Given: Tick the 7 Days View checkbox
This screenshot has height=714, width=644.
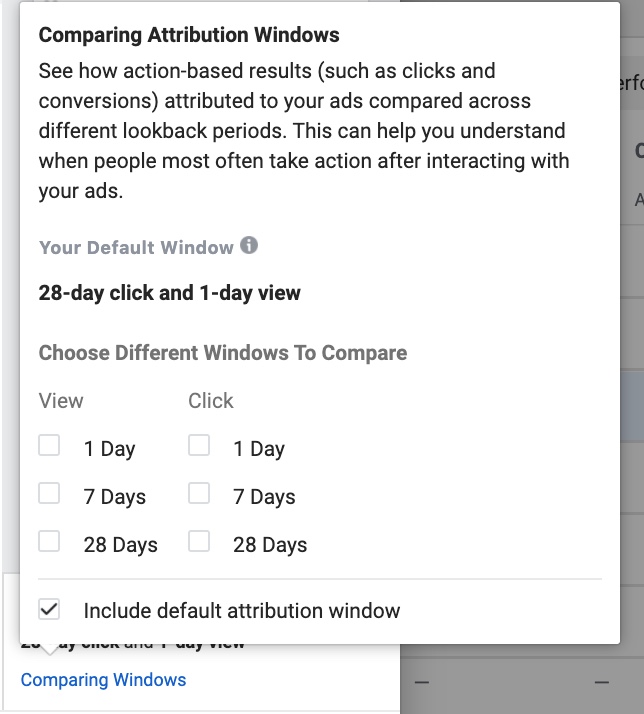Looking at the screenshot, I should tap(49, 493).
